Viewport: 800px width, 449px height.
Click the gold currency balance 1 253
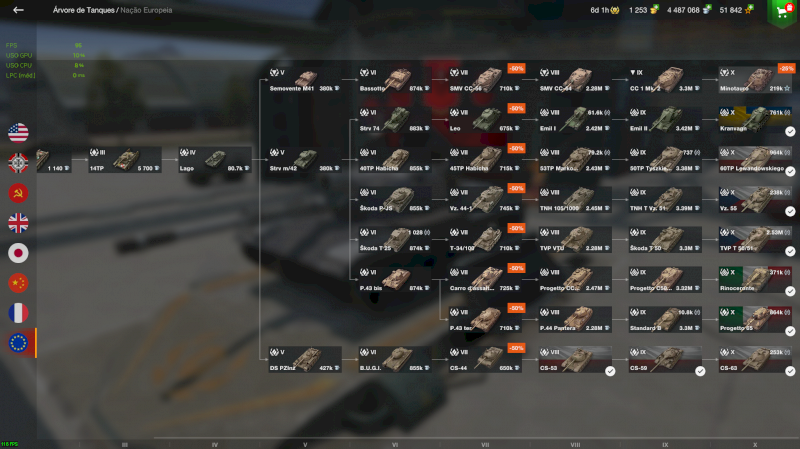(643, 10)
